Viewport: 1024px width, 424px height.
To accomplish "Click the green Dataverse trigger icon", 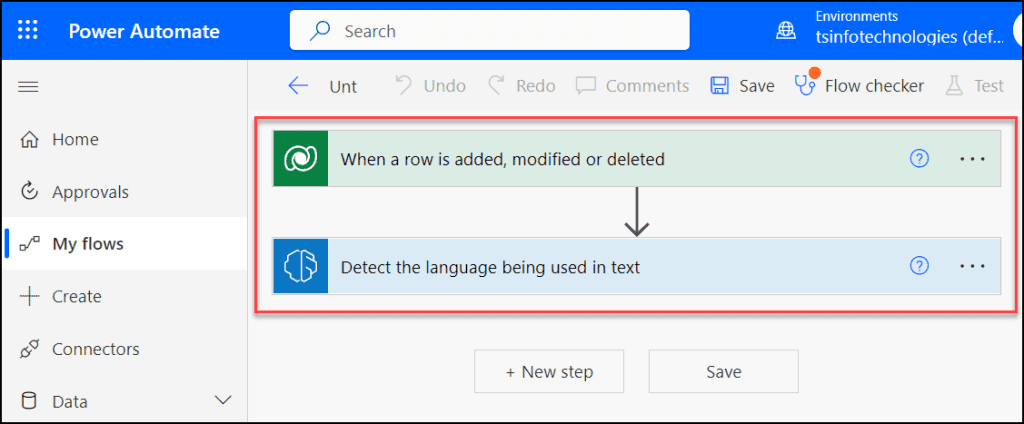I will (x=300, y=159).
